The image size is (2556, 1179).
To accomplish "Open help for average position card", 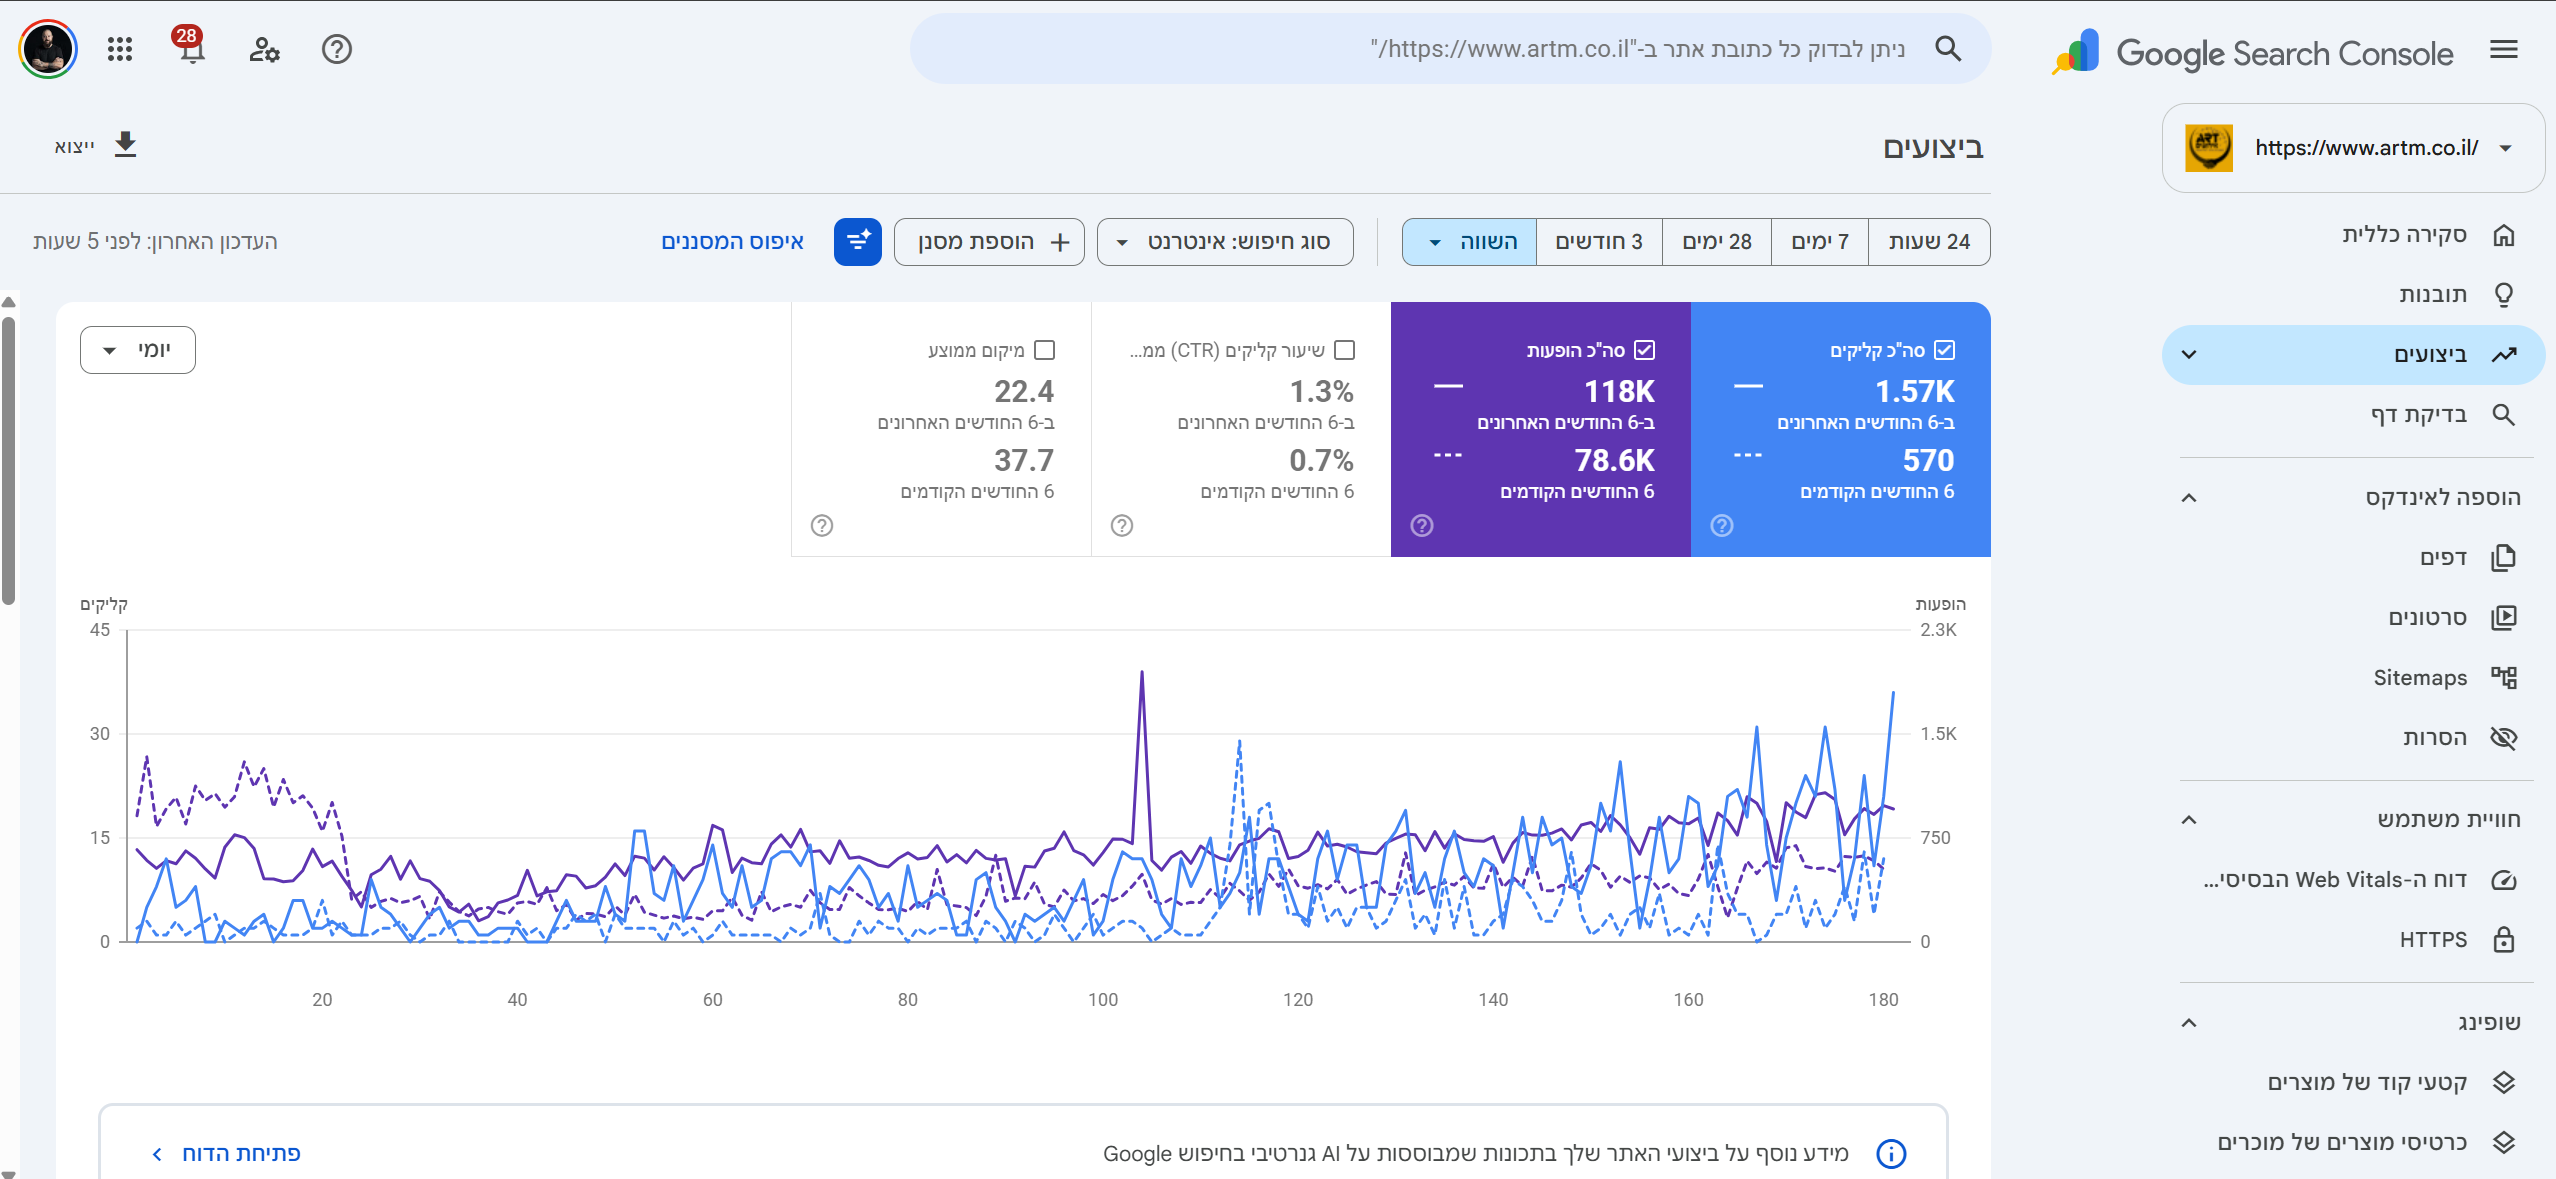I will click(822, 526).
